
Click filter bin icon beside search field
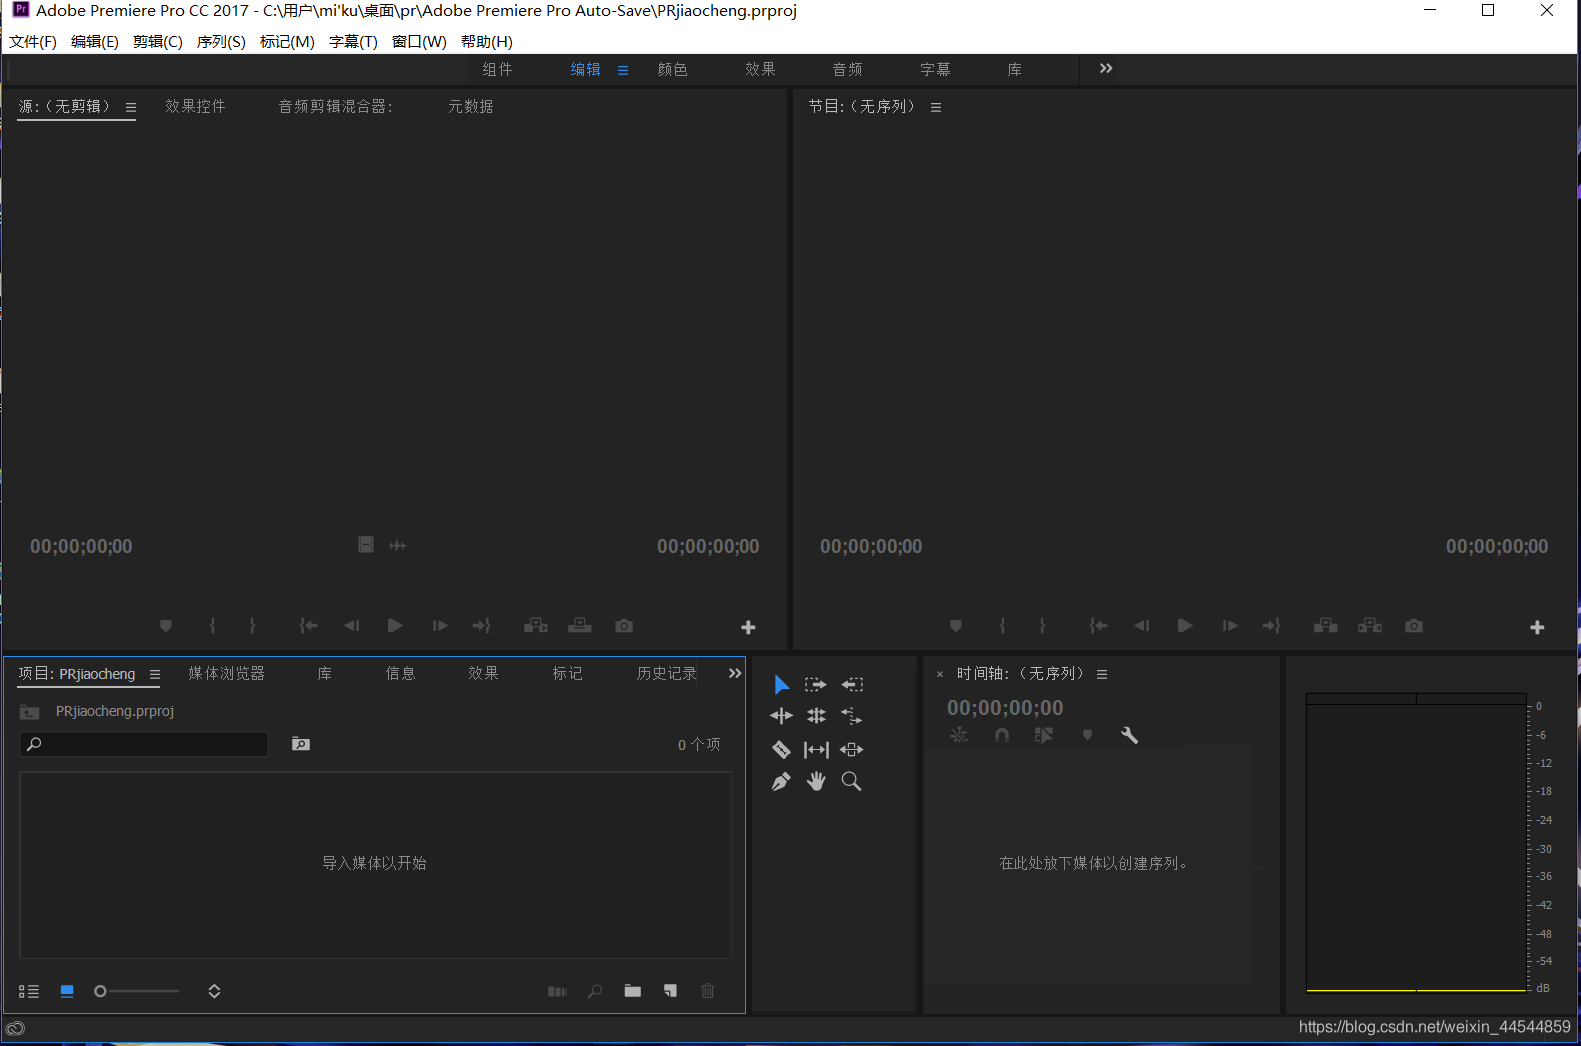(301, 744)
